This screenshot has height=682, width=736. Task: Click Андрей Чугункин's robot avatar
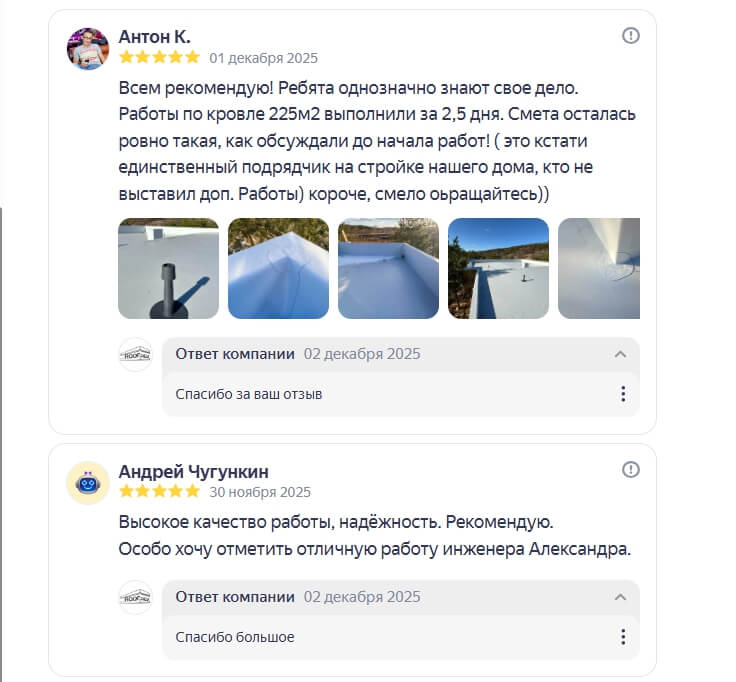pos(87,483)
